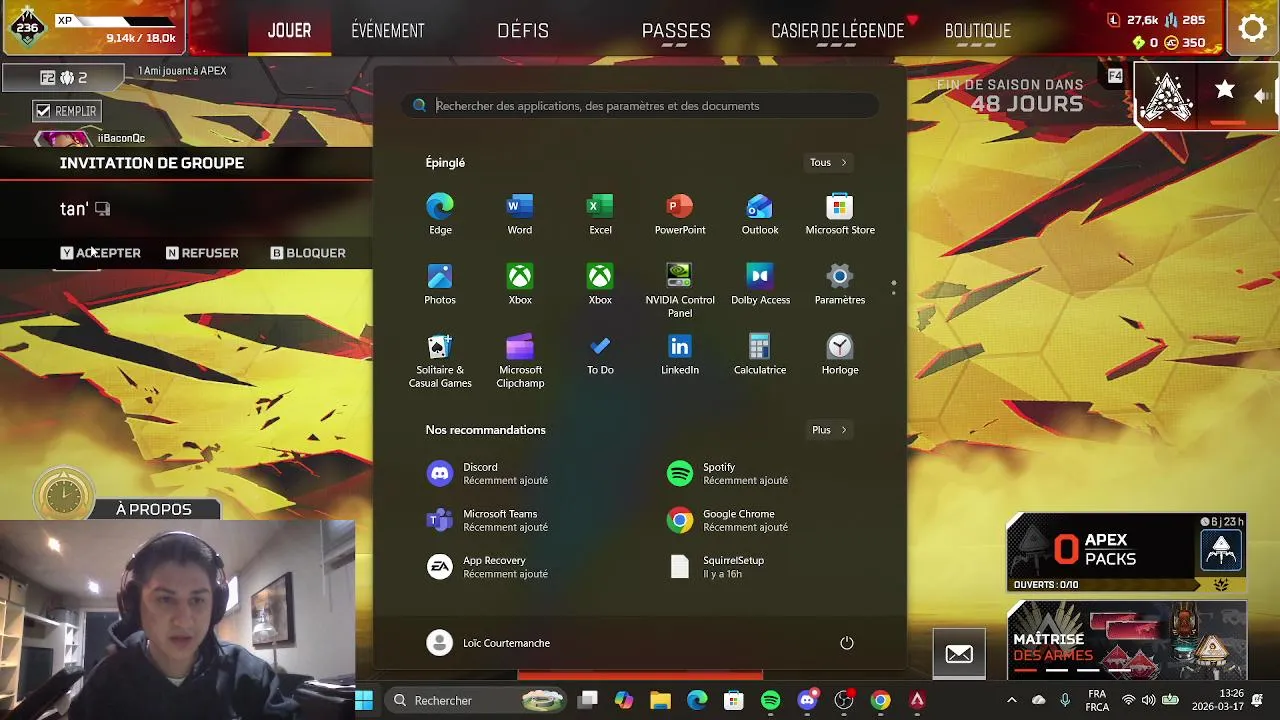This screenshot has width=1280, height=720.
Task: Show more recommendations with Plus
Action: tap(828, 430)
